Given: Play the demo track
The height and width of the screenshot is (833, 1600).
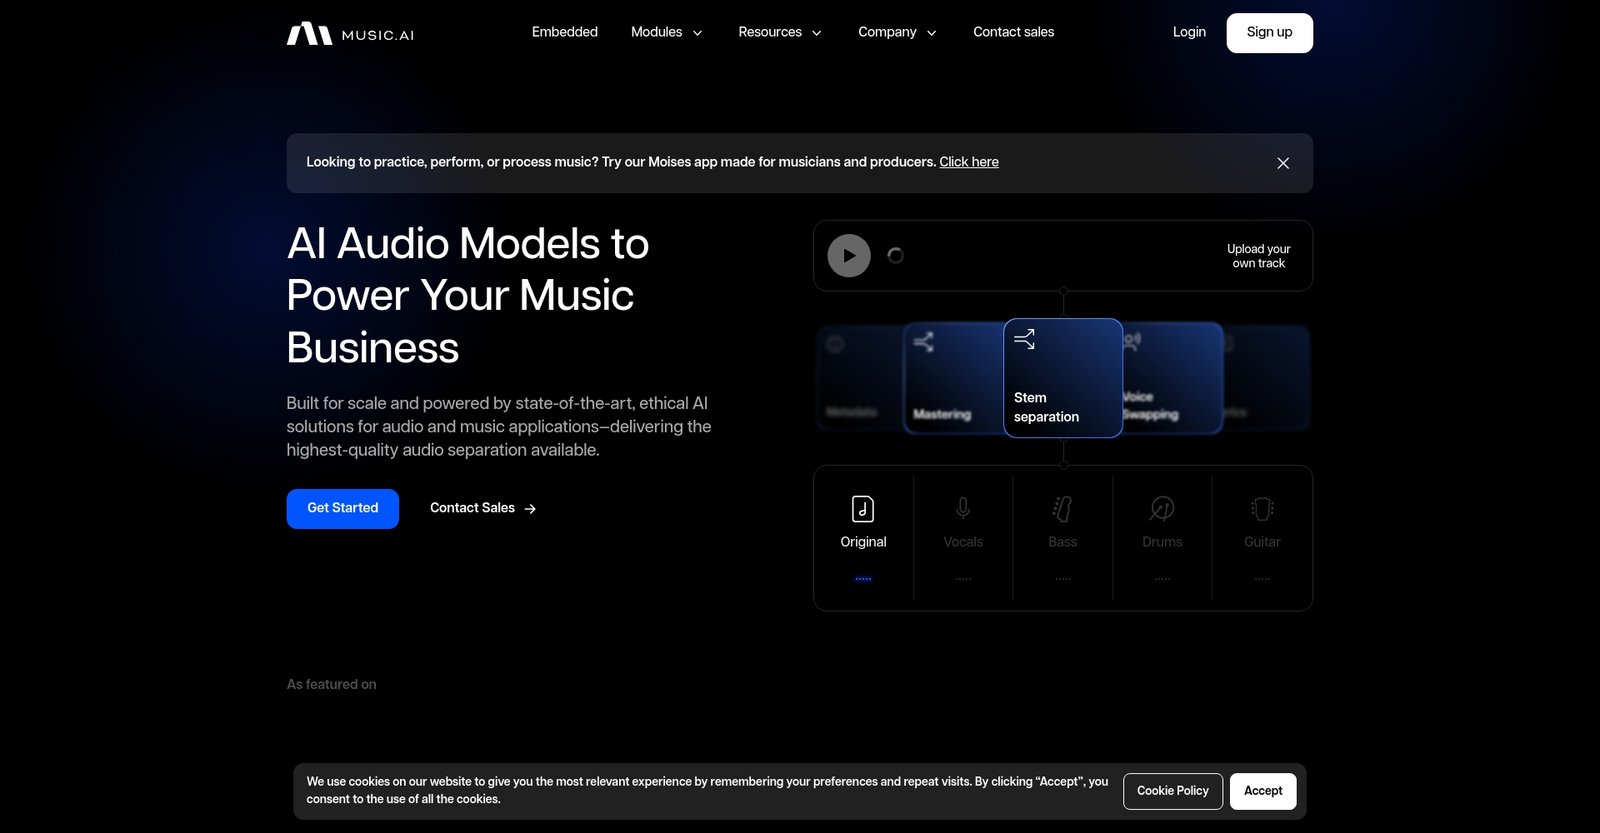Looking at the screenshot, I should click(x=849, y=256).
